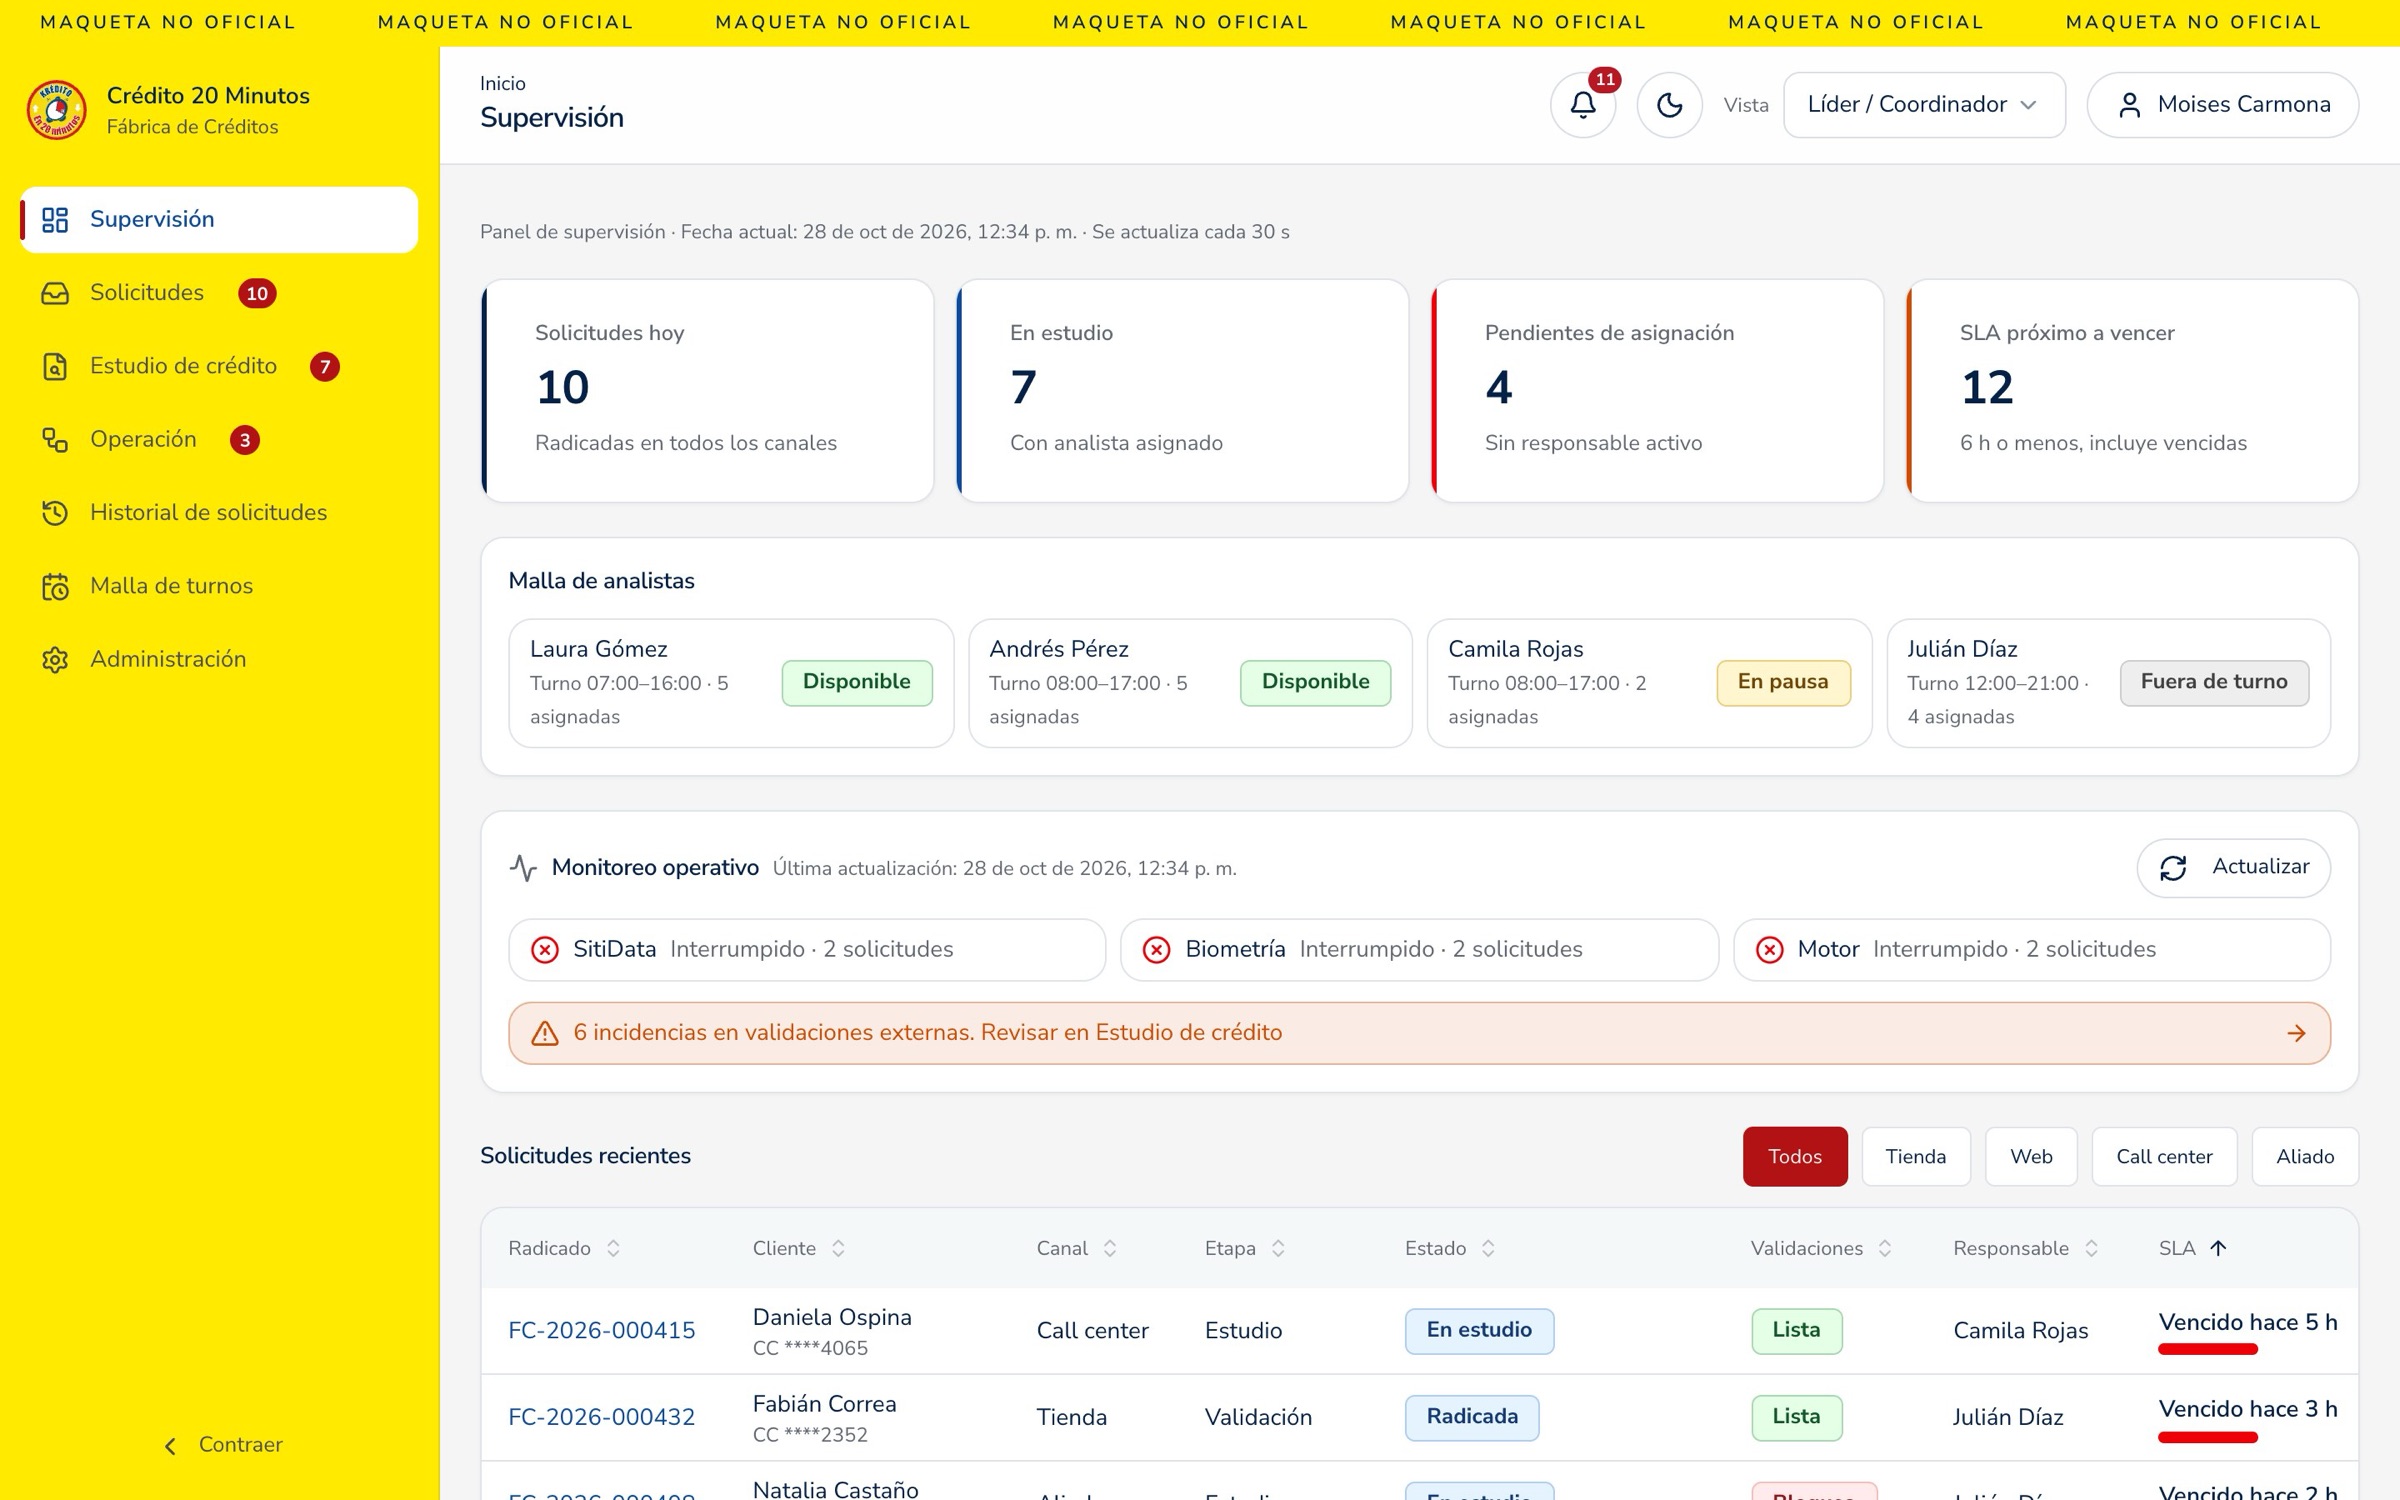
Task: Open the Solicitudes hoy card
Action: click(707, 390)
